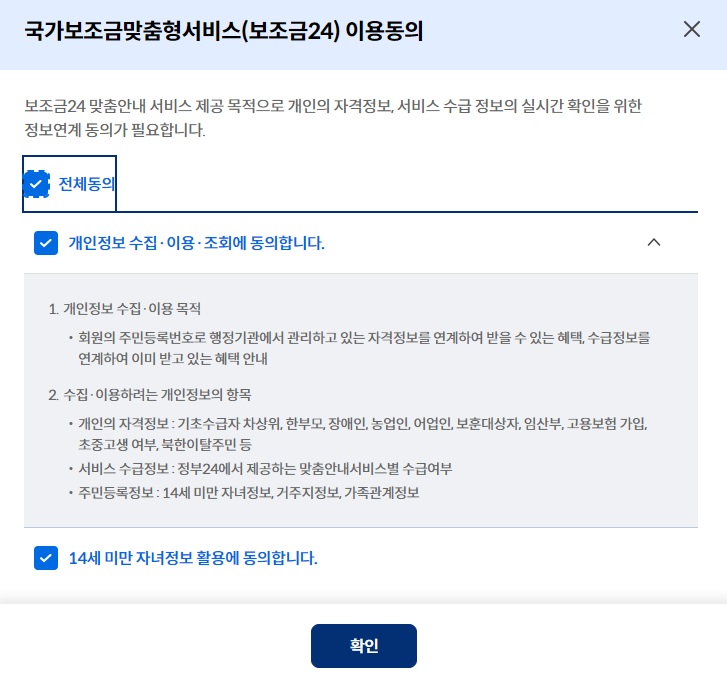Toggle the 전체동의 checkbox
Viewport: 727px width, 680px height.
click(36, 184)
